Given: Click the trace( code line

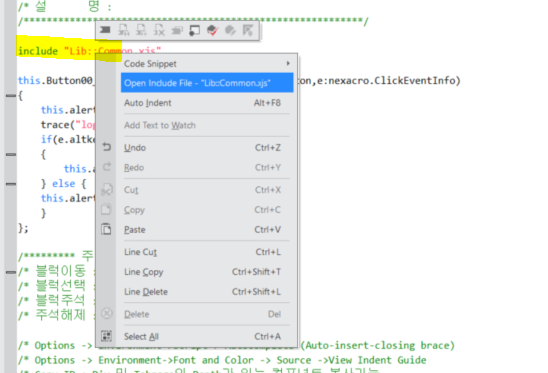Looking at the screenshot, I should [68, 125].
